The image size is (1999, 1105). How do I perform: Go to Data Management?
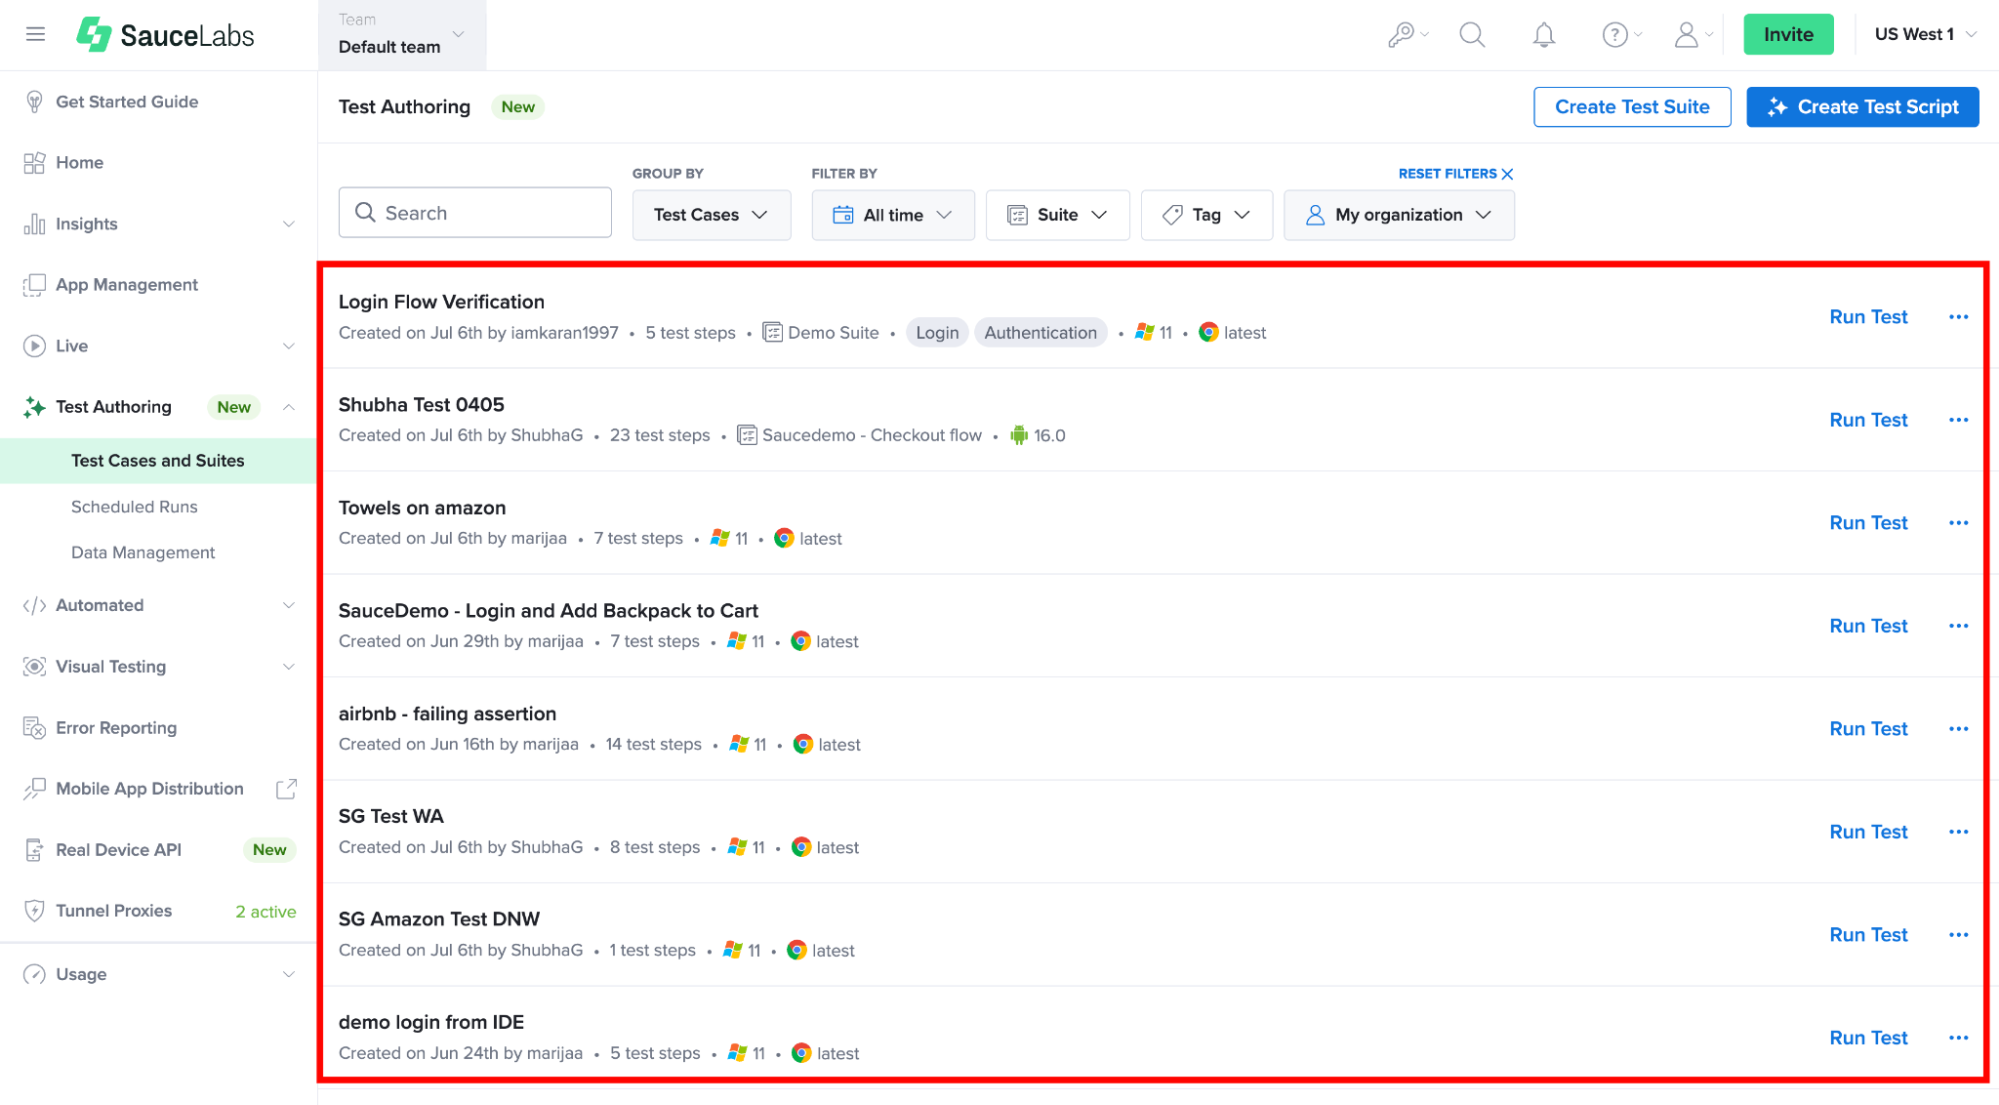pyautogui.click(x=143, y=553)
